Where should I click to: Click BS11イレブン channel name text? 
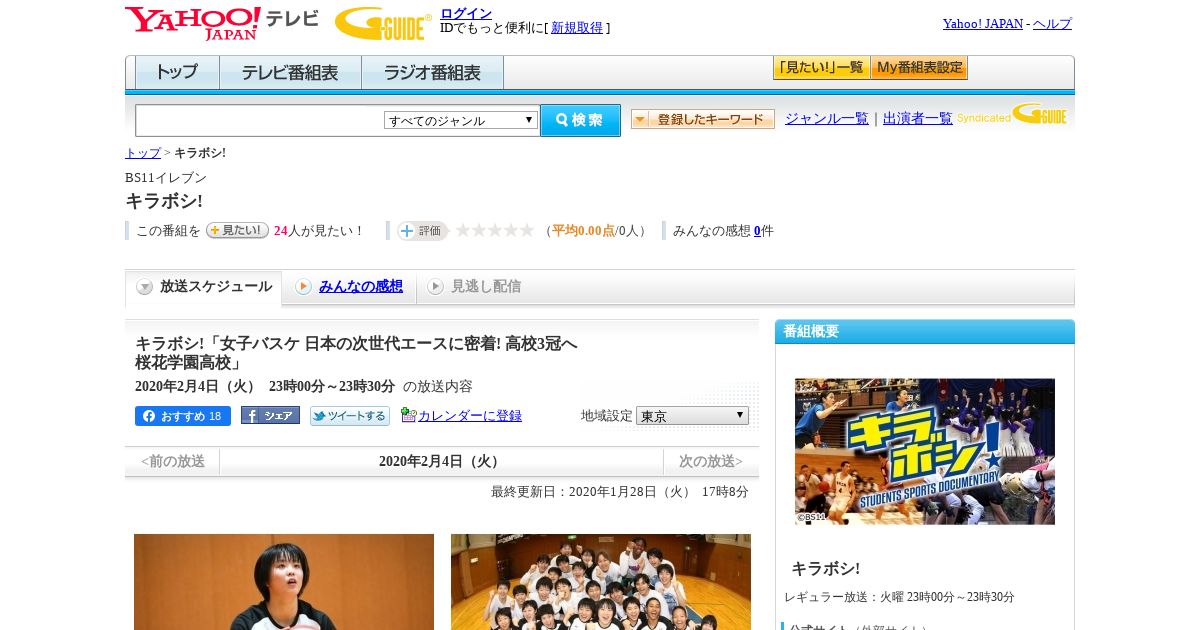click(x=166, y=177)
